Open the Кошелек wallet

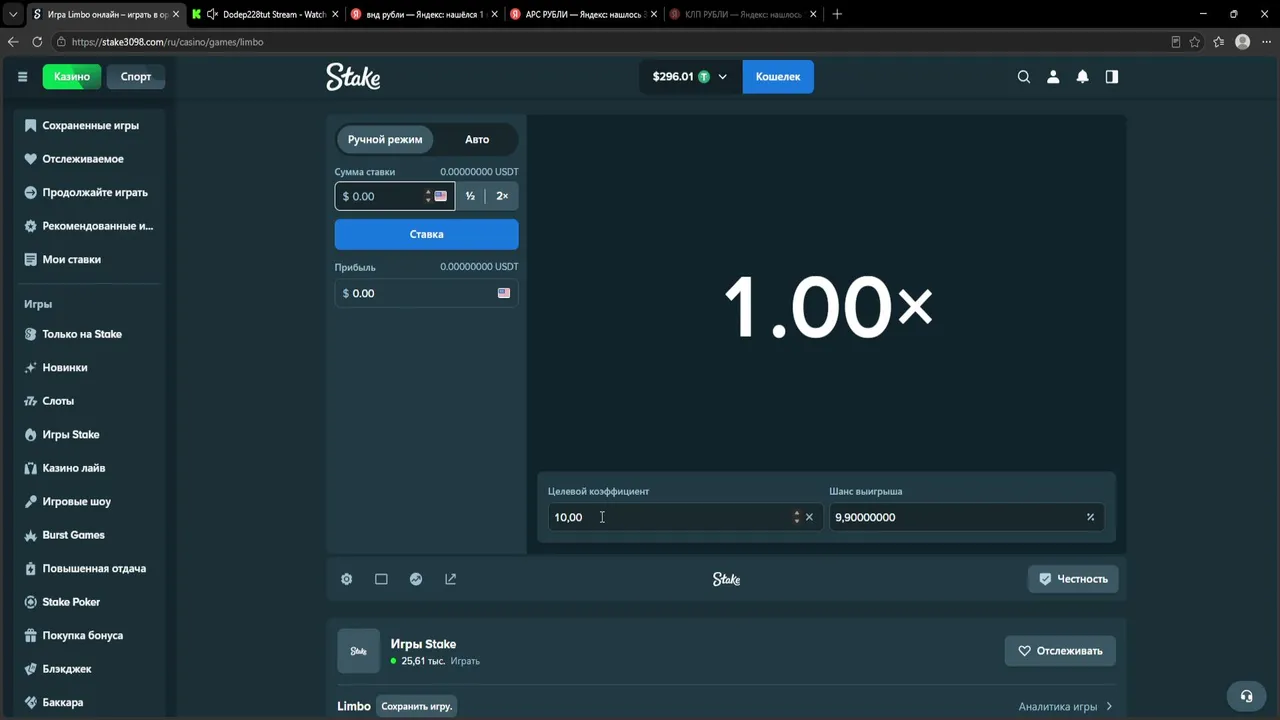[778, 77]
